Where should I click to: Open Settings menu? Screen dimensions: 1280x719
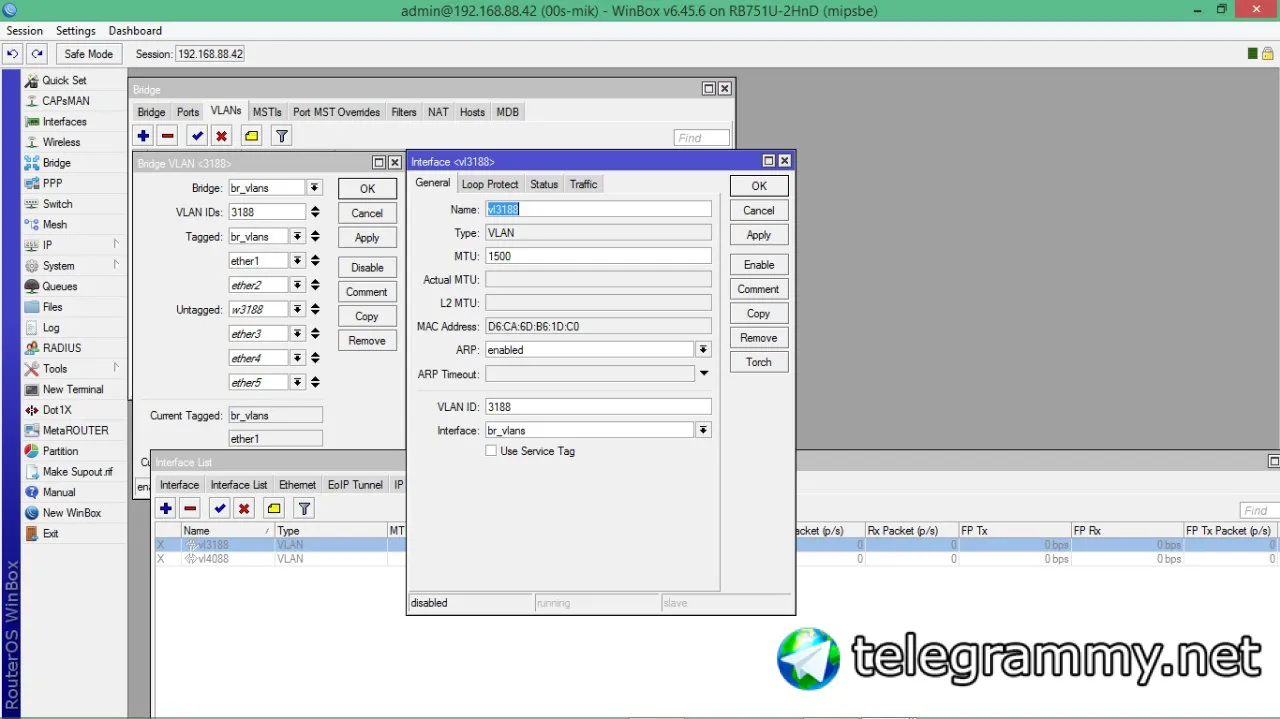coord(75,31)
